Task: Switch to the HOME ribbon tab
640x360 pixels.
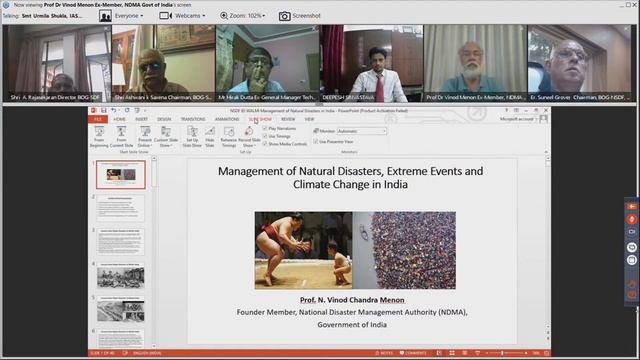Action: tap(120, 119)
